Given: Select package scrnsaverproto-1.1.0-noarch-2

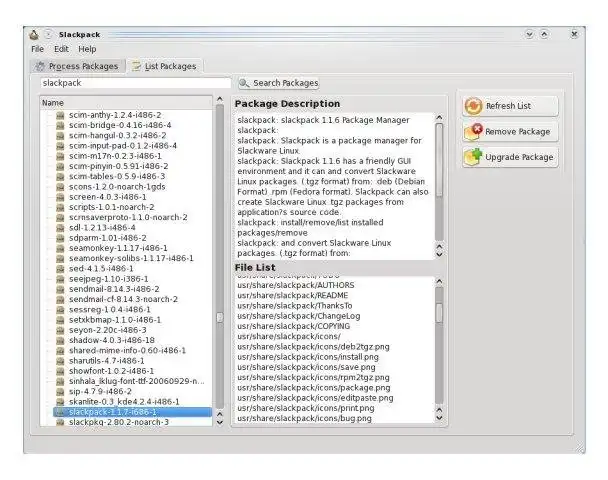Looking at the screenshot, I should tap(128, 217).
